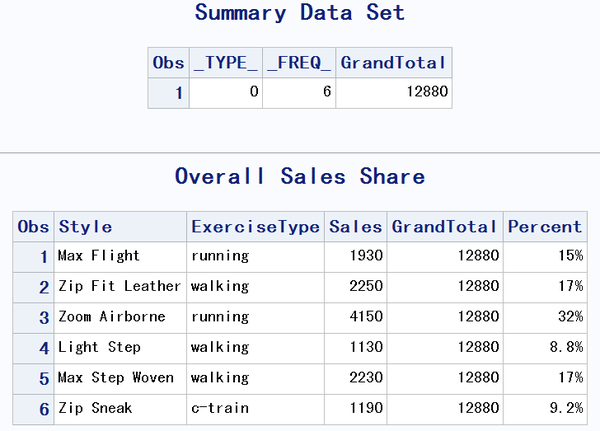Select the Percent column header
Screen dimensions: 600x431
(x=545, y=227)
